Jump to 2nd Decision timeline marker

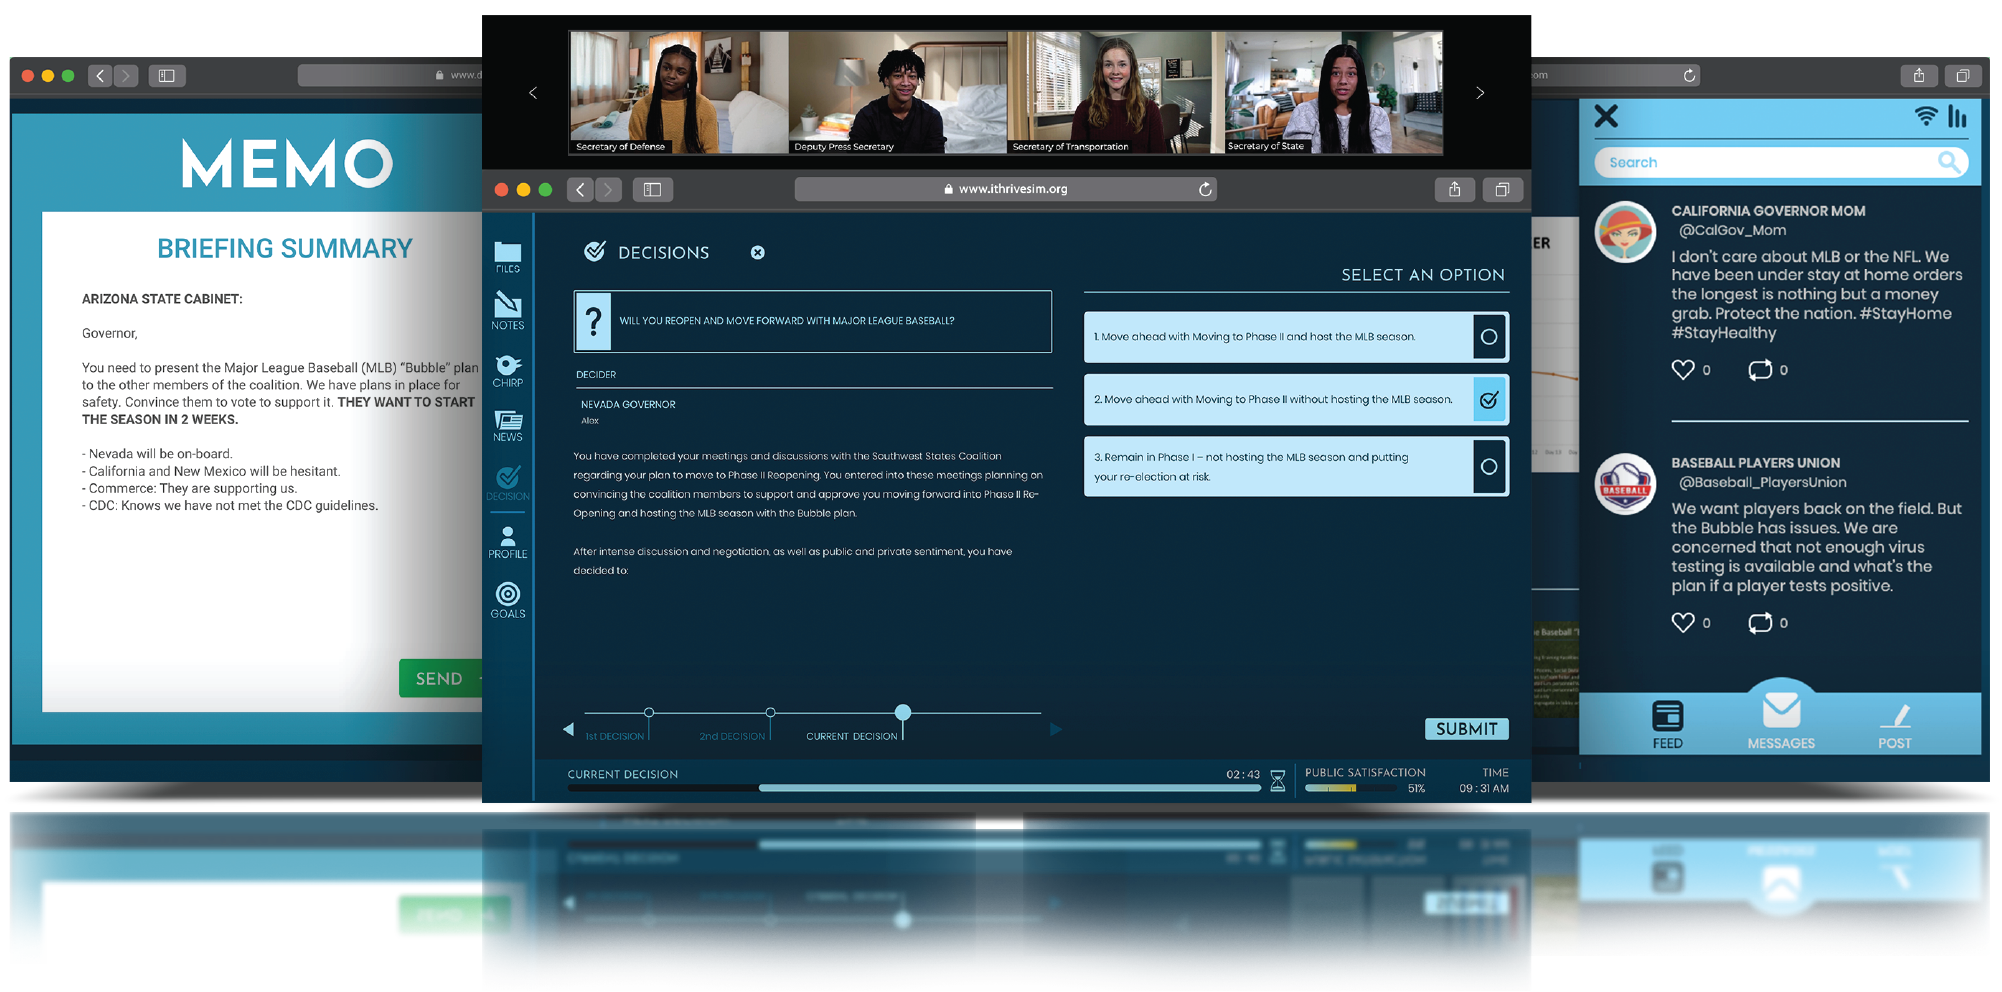[x=770, y=713]
